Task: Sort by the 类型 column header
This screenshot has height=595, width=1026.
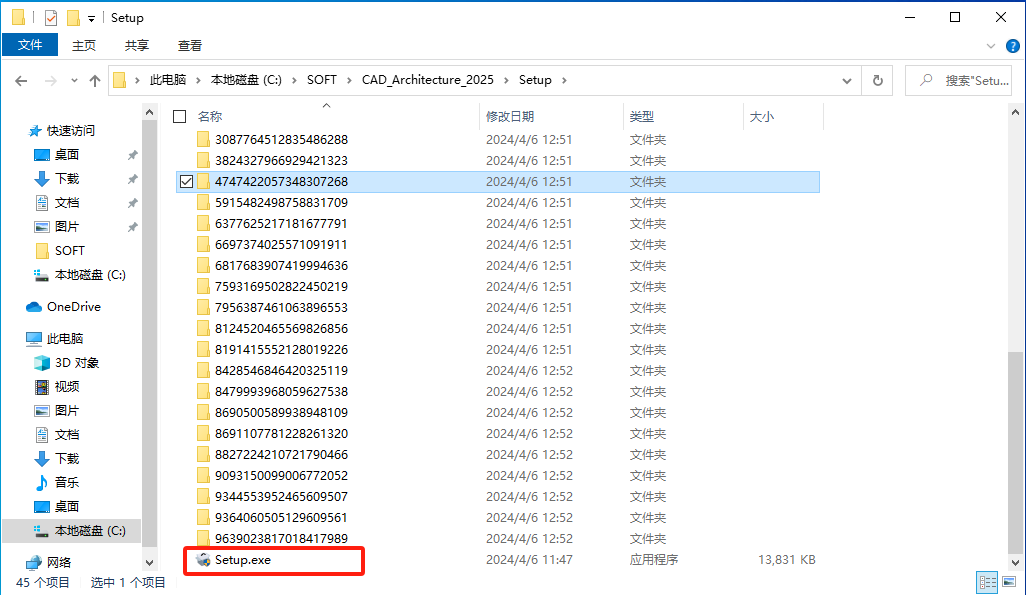Action: click(642, 117)
